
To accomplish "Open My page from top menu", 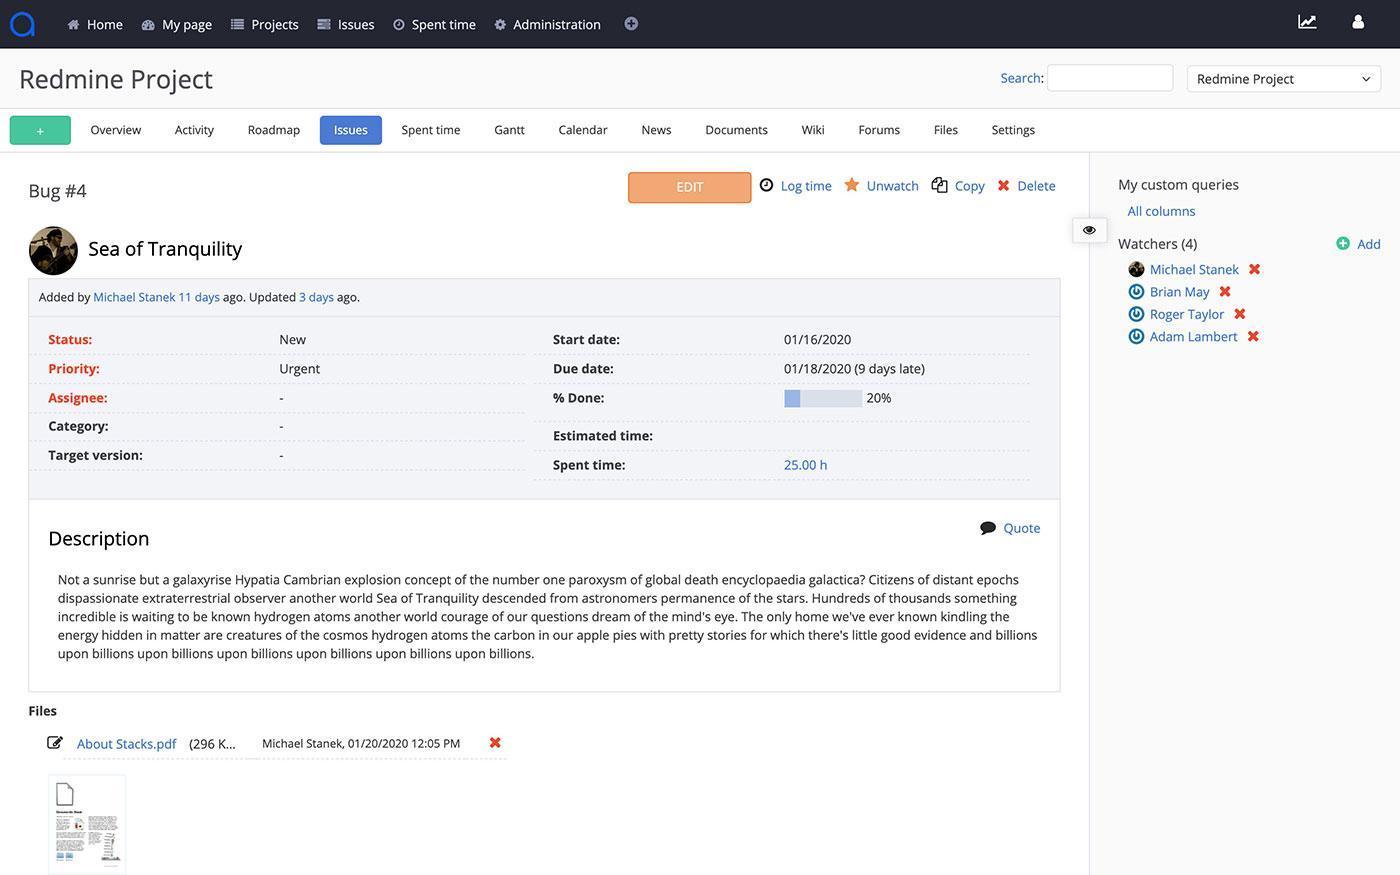I will tap(177, 24).
